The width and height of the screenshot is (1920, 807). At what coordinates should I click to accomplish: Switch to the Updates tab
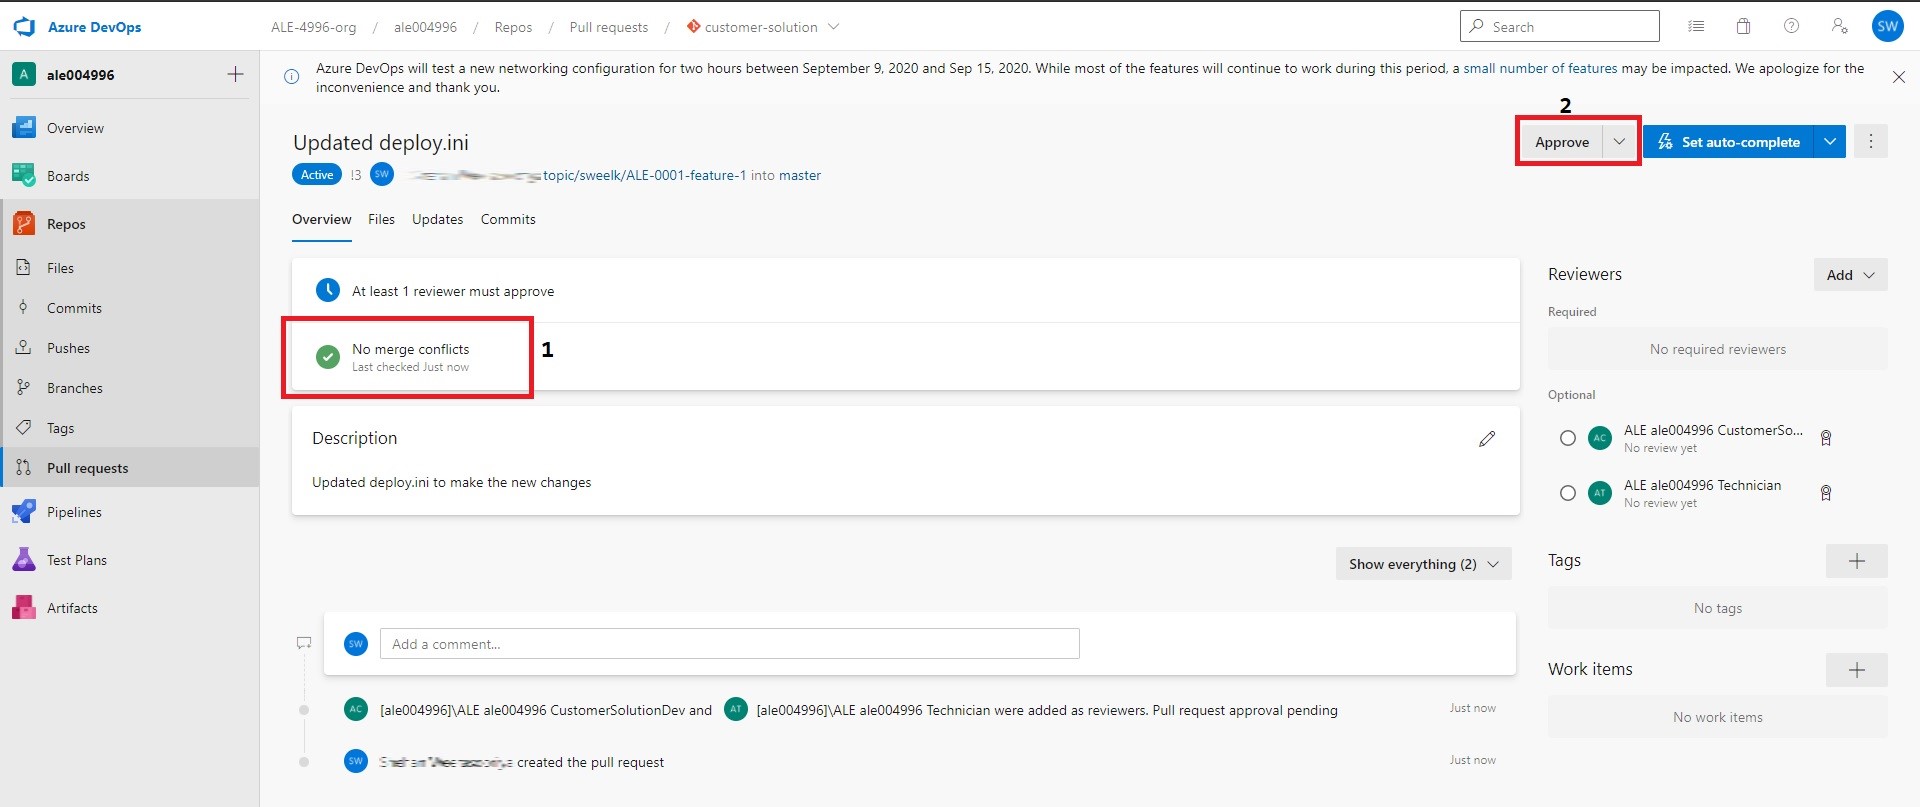tap(437, 219)
